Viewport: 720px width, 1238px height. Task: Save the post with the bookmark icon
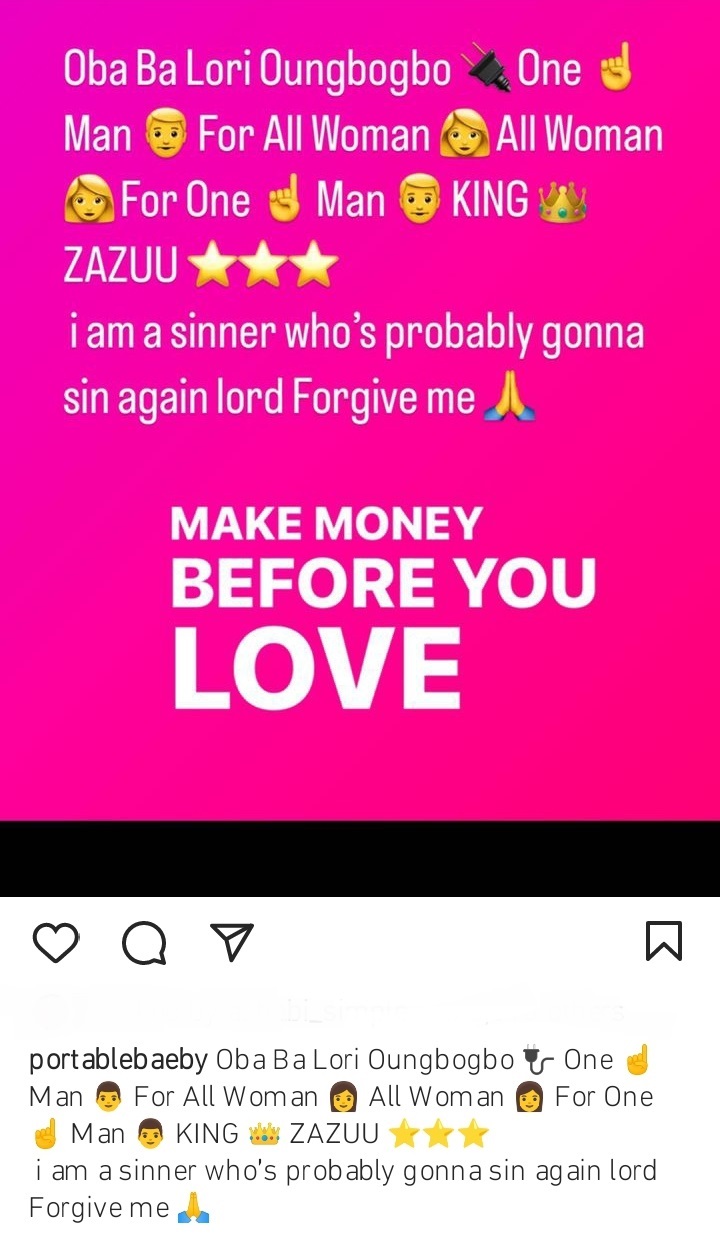(x=664, y=941)
